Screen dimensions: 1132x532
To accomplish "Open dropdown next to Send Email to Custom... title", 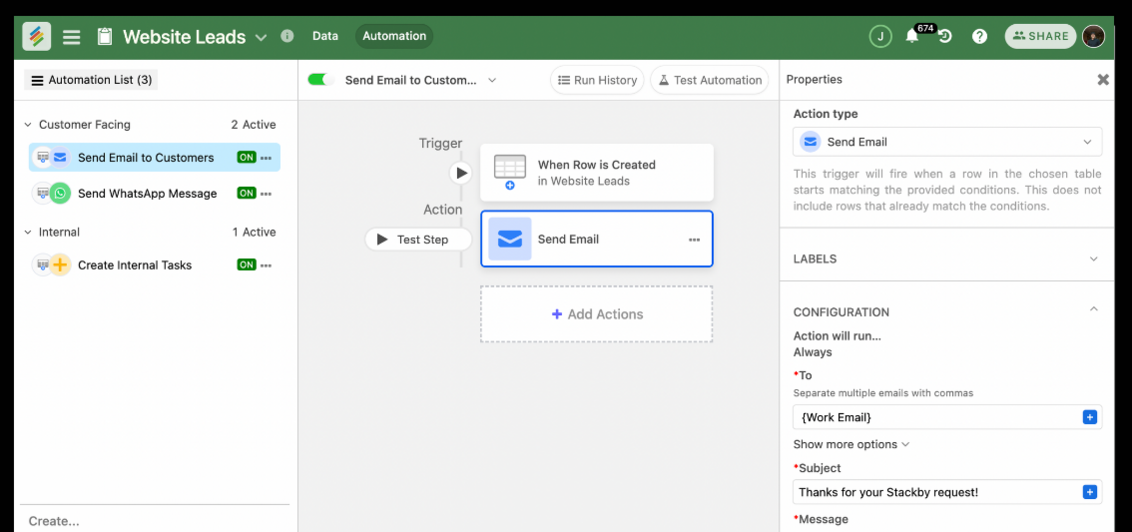I will [x=492, y=80].
